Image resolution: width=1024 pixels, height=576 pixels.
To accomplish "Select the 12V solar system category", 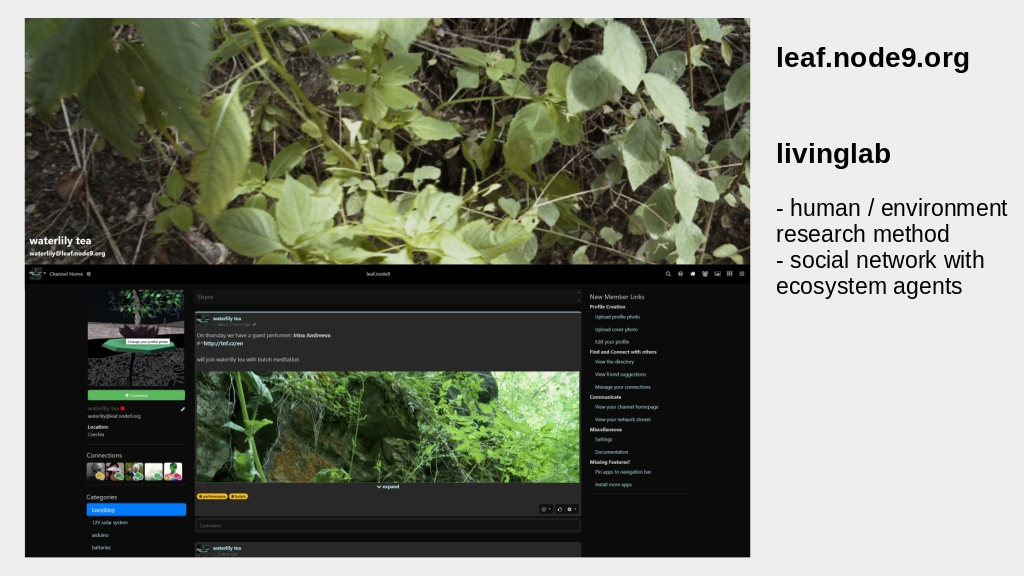I will click(110, 522).
